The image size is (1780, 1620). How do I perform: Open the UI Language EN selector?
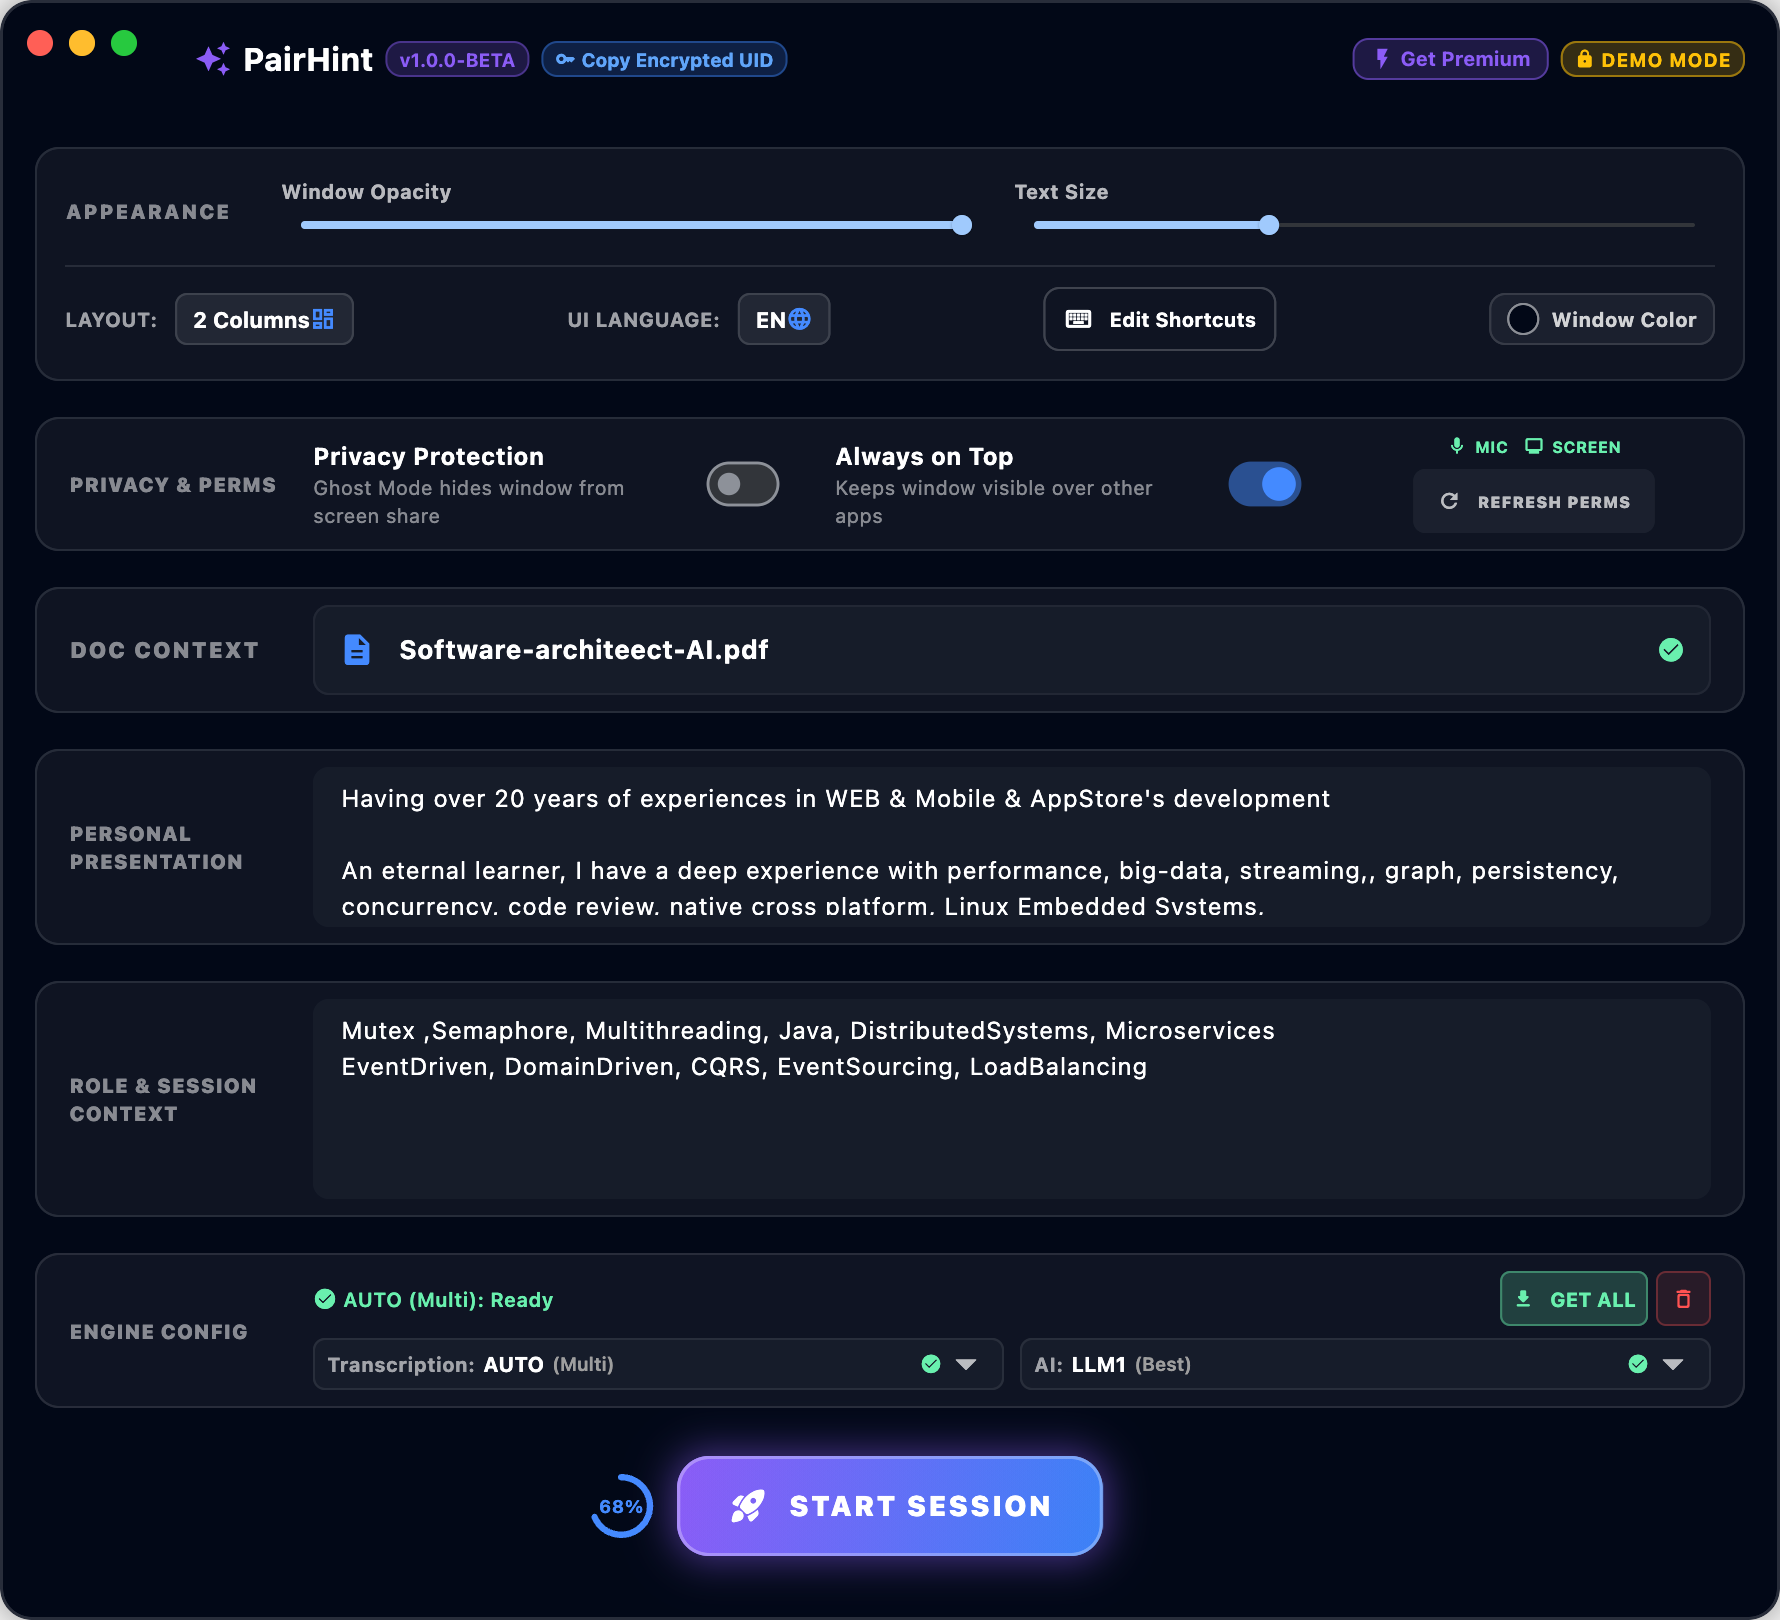[x=784, y=319]
